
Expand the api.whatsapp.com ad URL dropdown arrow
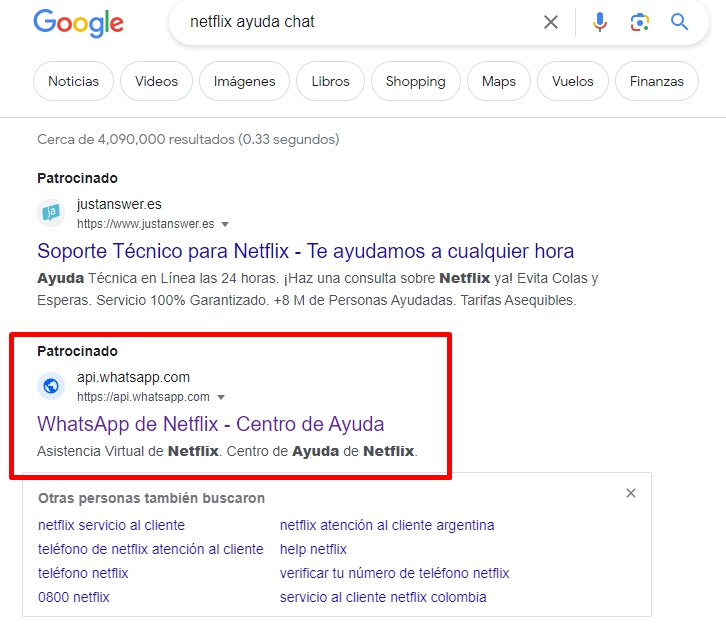(221, 397)
